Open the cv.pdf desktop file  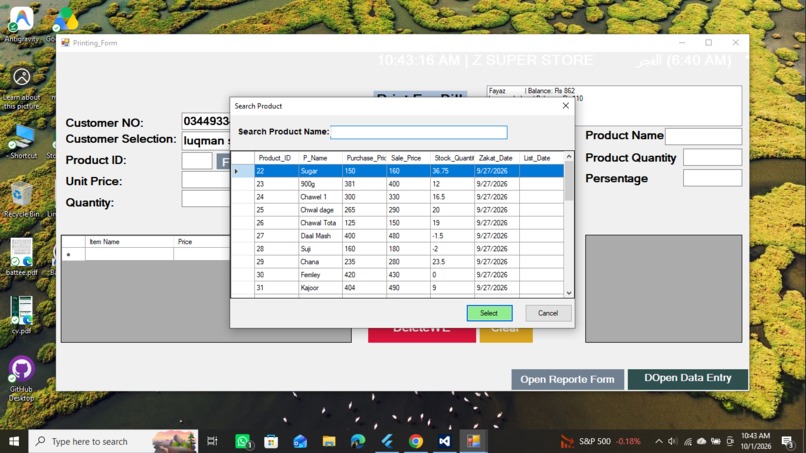tap(22, 315)
